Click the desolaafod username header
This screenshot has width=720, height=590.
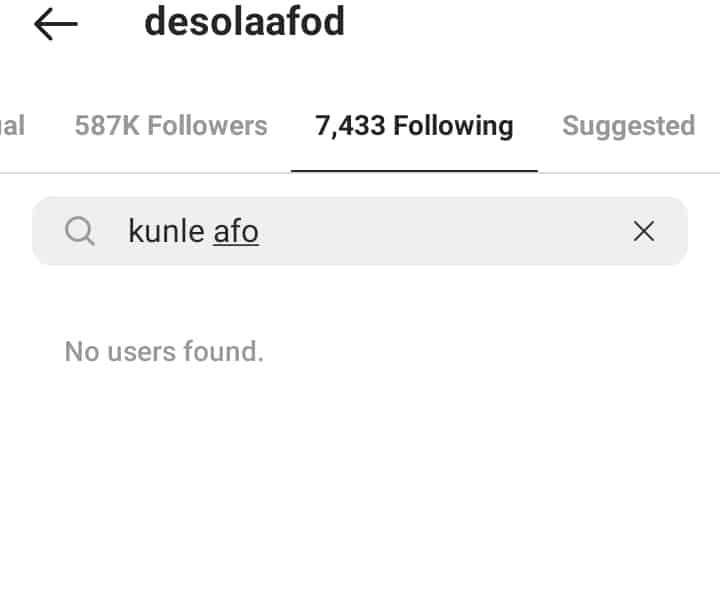(245, 22)
